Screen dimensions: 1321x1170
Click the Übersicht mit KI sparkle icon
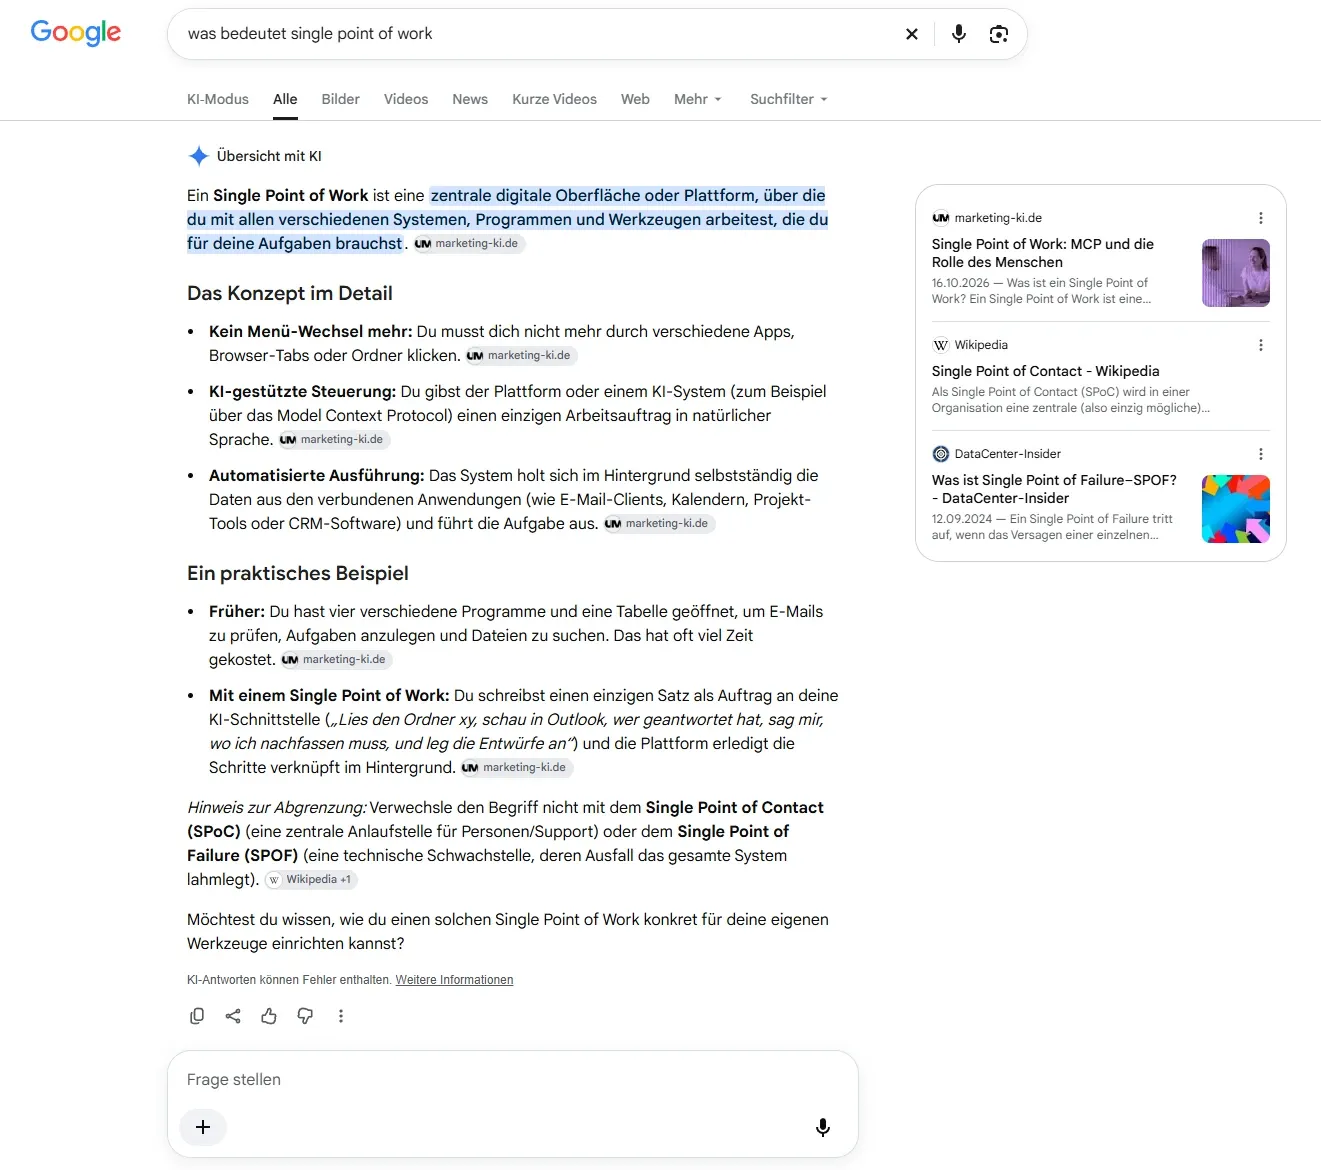click(198, 156)
